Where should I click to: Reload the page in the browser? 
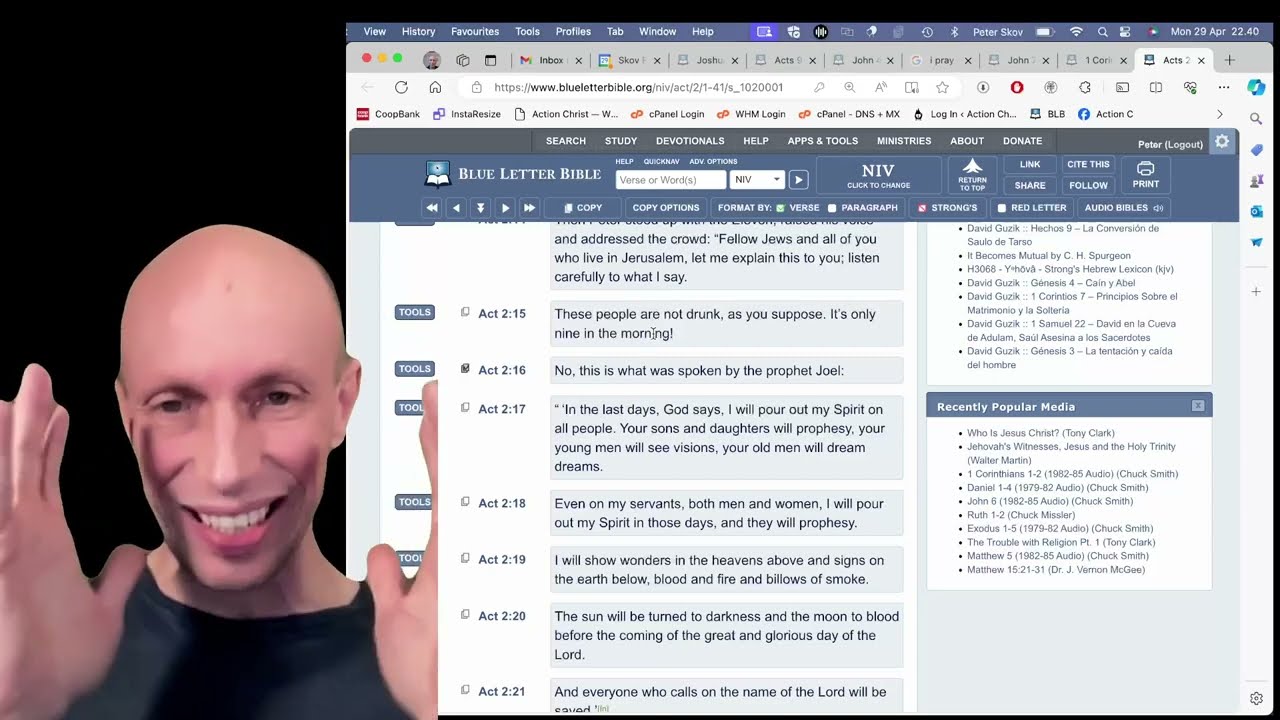tap(401, 87)
